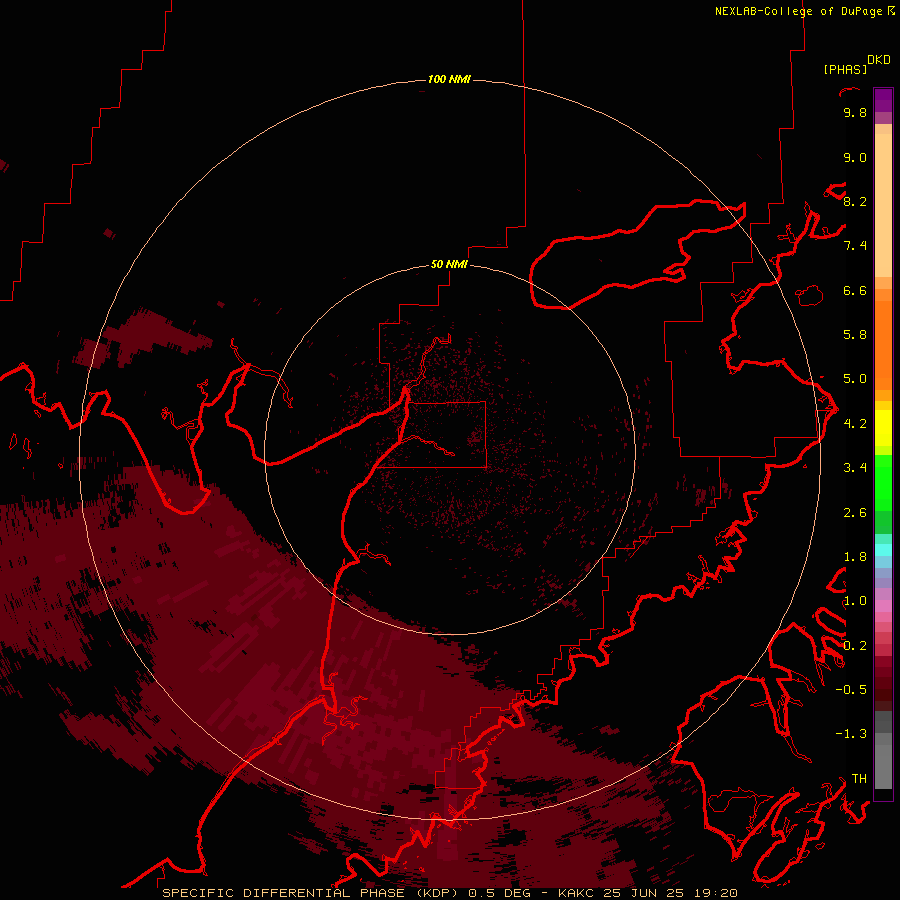The image size is (900, 900).
Task: Click the light peach segment of color bar
Action: coord(883,207)
